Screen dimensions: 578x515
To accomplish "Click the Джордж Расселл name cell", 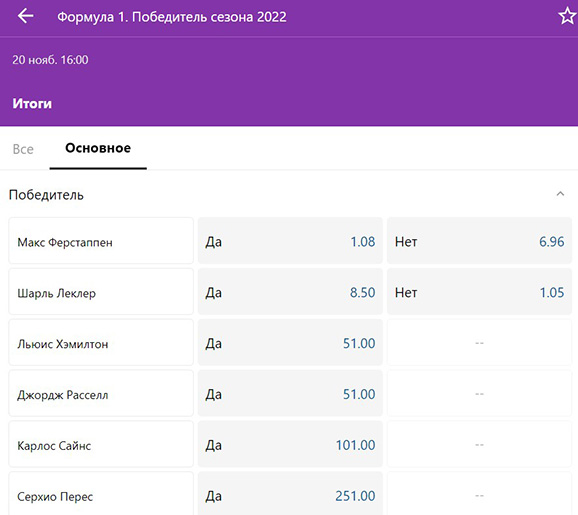I will click(x=101, y=393).
